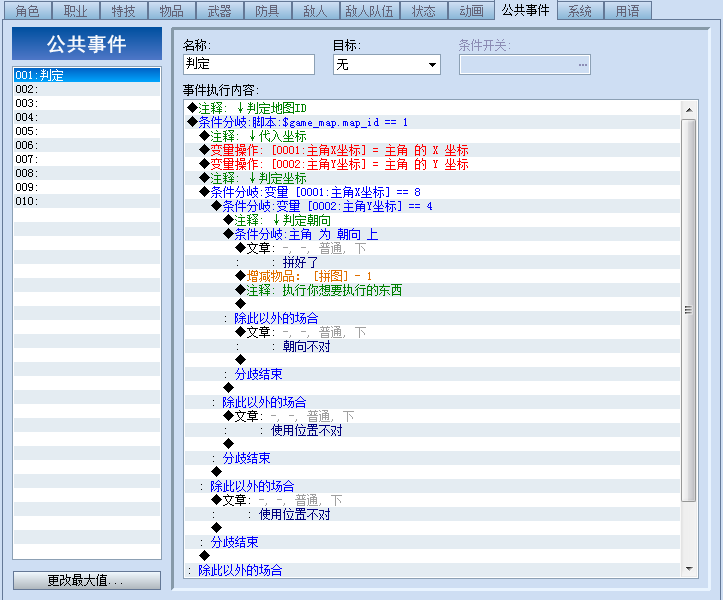Select the 敌人队伍 tab
723x600 pixels.
(x=369, y=11)
